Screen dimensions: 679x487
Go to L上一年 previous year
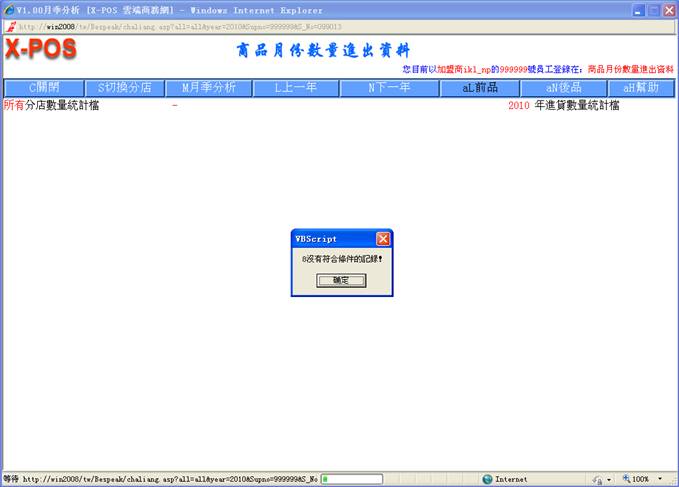coord(295,88)
